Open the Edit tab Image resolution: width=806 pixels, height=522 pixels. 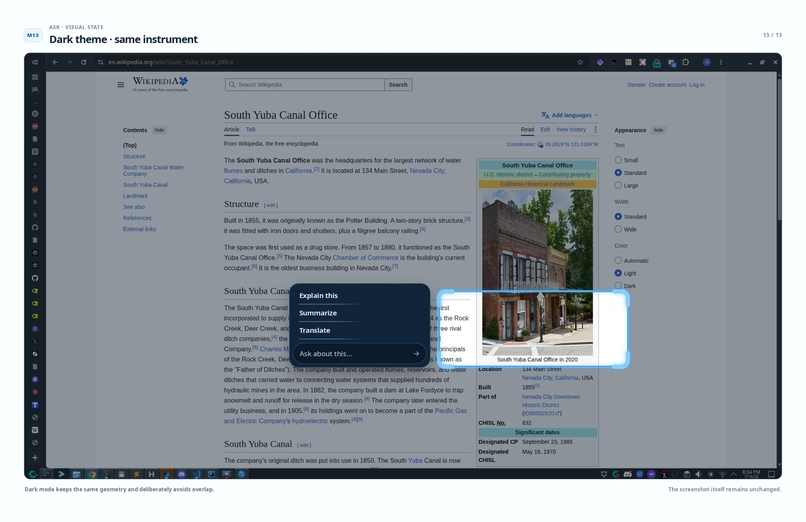pyautogui.click(x=545, y=129)
